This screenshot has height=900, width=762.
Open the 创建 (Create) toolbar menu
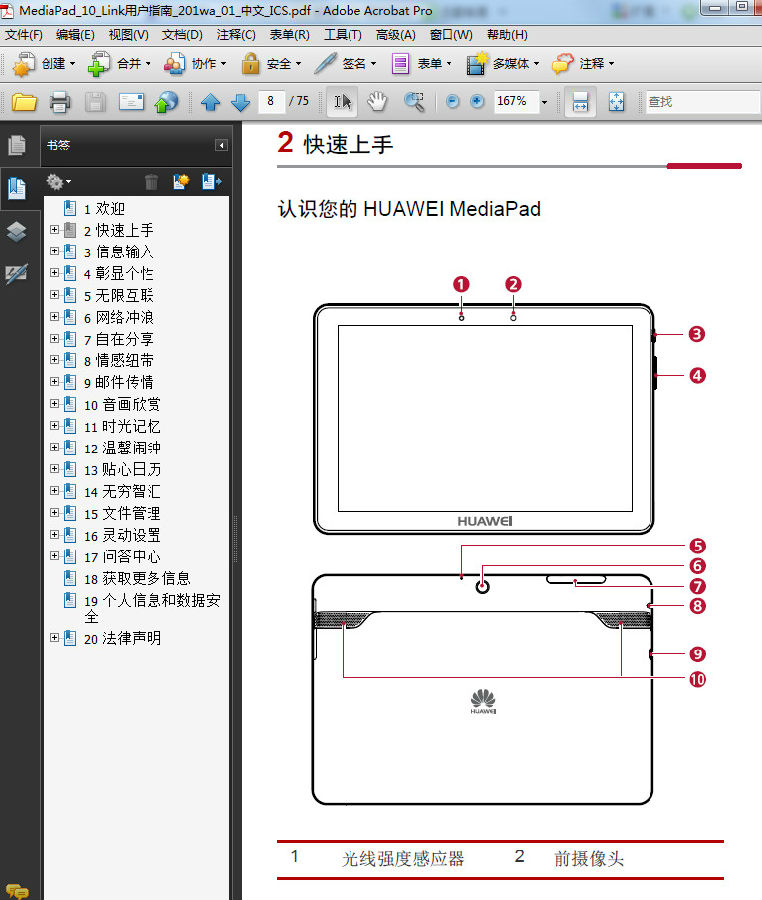click(x=44, y=64)
